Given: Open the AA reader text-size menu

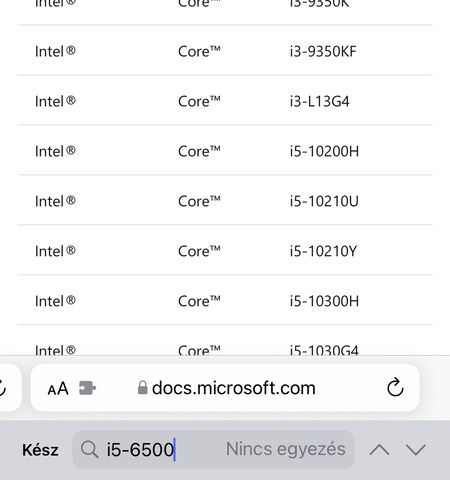Looking at the screenshot, I should tap(58, 389).
